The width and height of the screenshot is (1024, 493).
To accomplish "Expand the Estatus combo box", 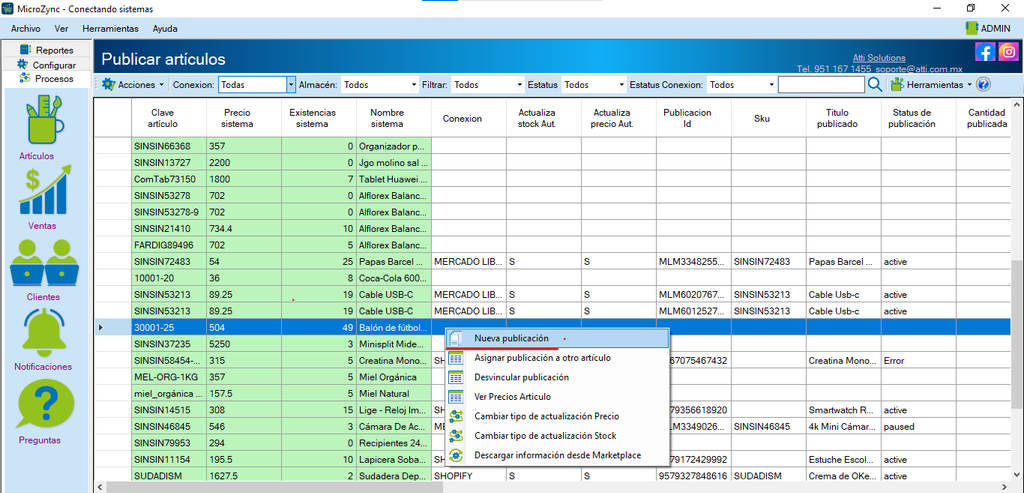I will [622, 85].
